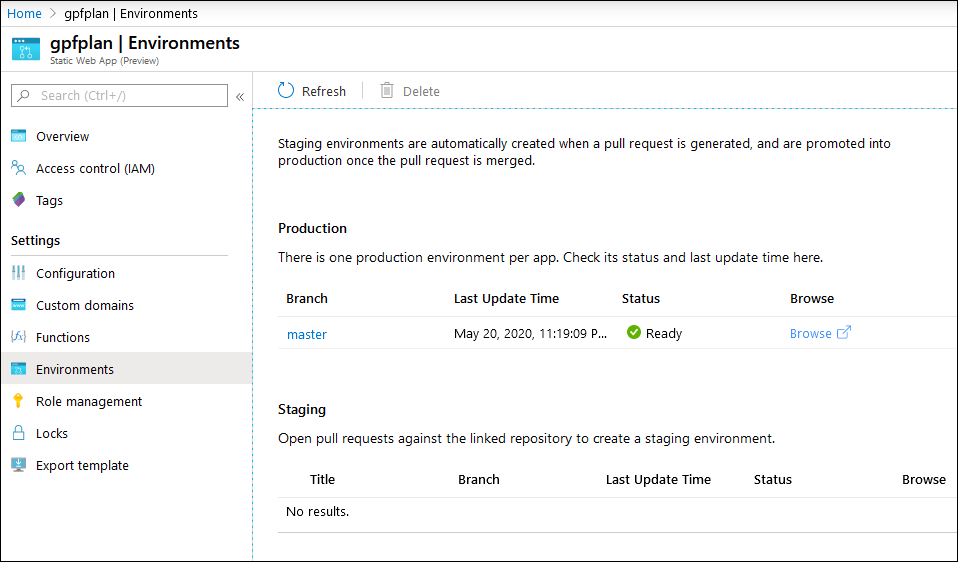Click the Static Web App (Preview) subtitle

click(104, 60)
